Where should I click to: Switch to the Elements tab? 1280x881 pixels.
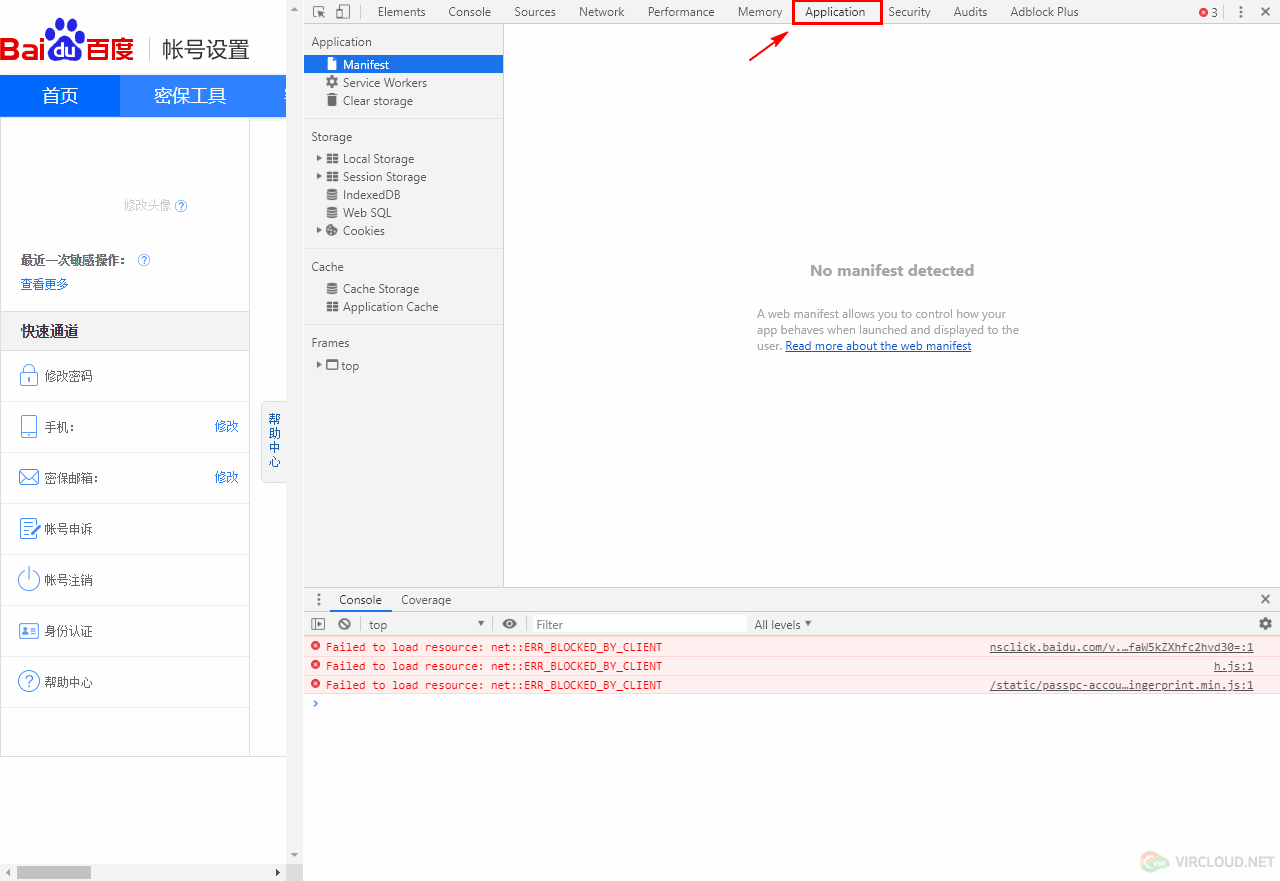(x=401, y=12)
